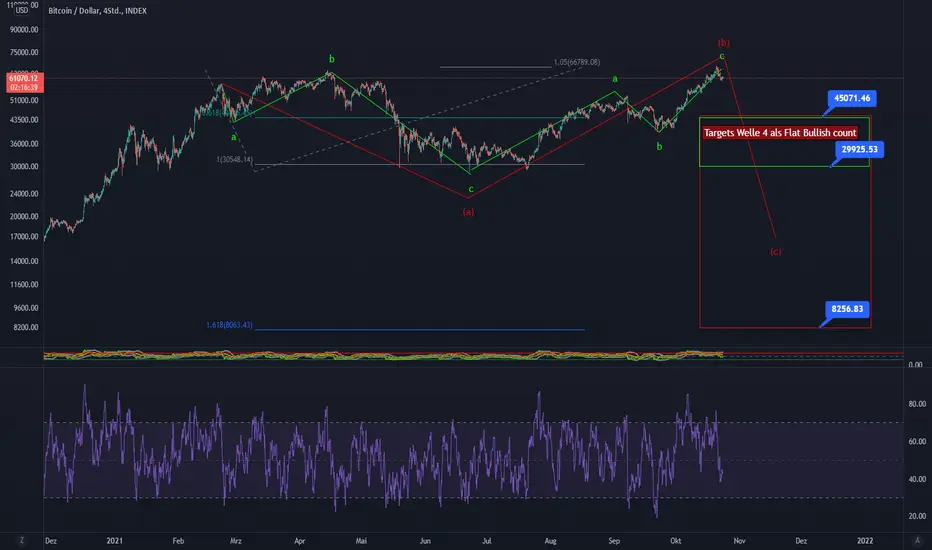The image size is (932, 550).
Task: Click the 90000.00 price scale label
Action: coord(24,30)
